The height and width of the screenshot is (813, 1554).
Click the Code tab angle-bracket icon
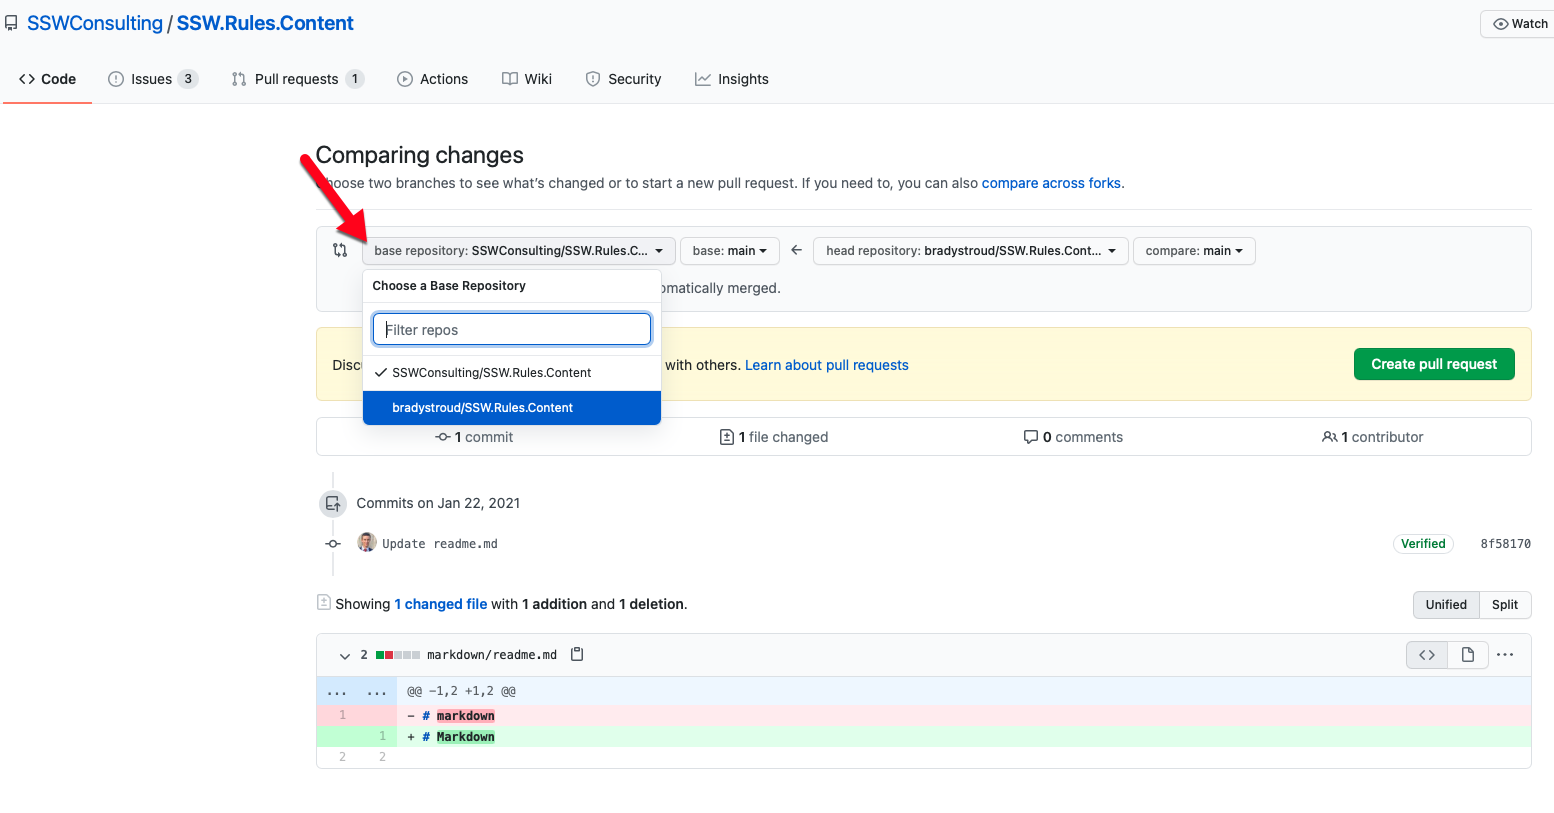click(x=27, y=79)
